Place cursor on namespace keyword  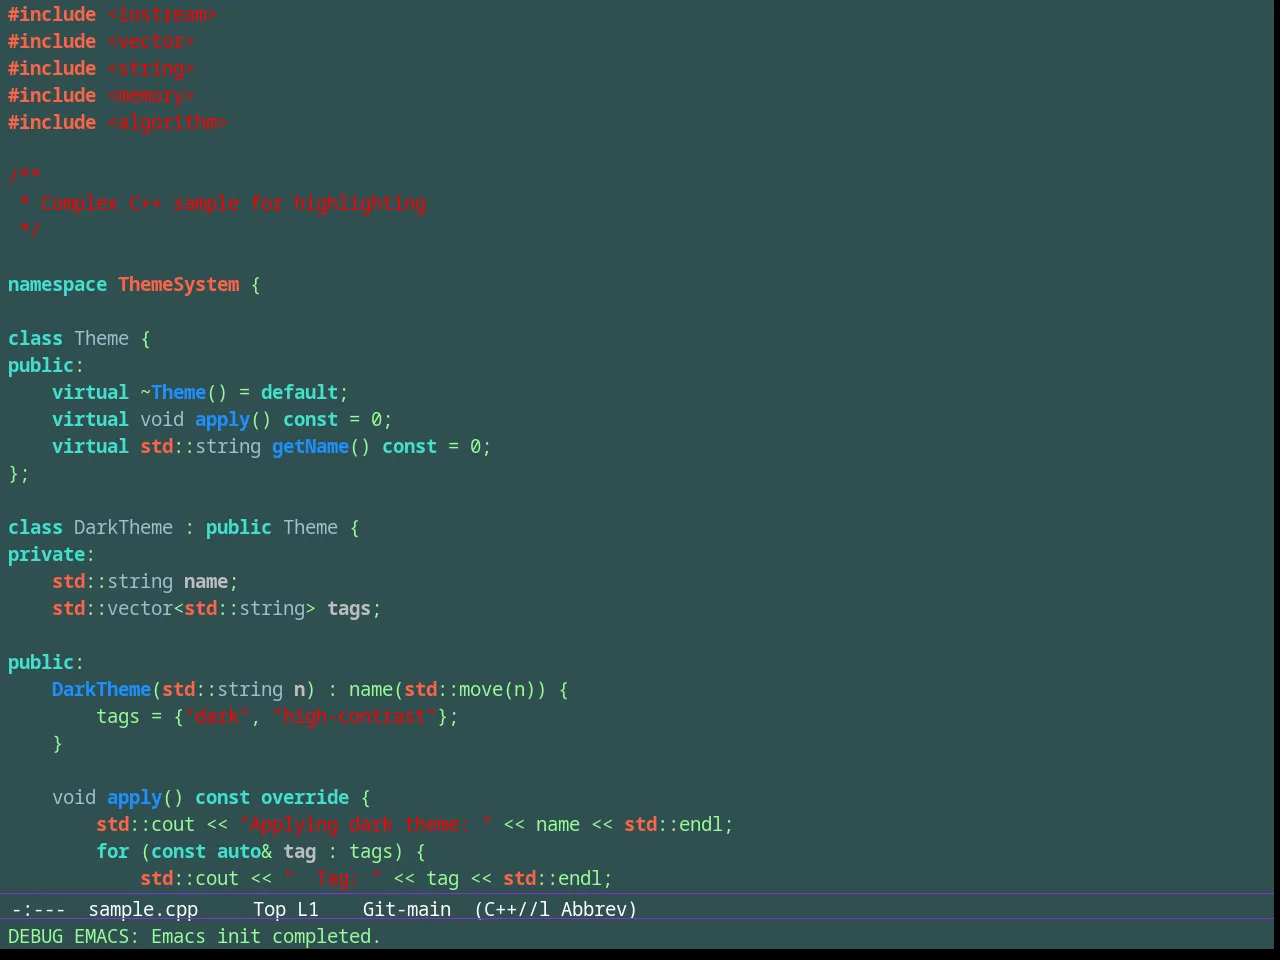57,284
